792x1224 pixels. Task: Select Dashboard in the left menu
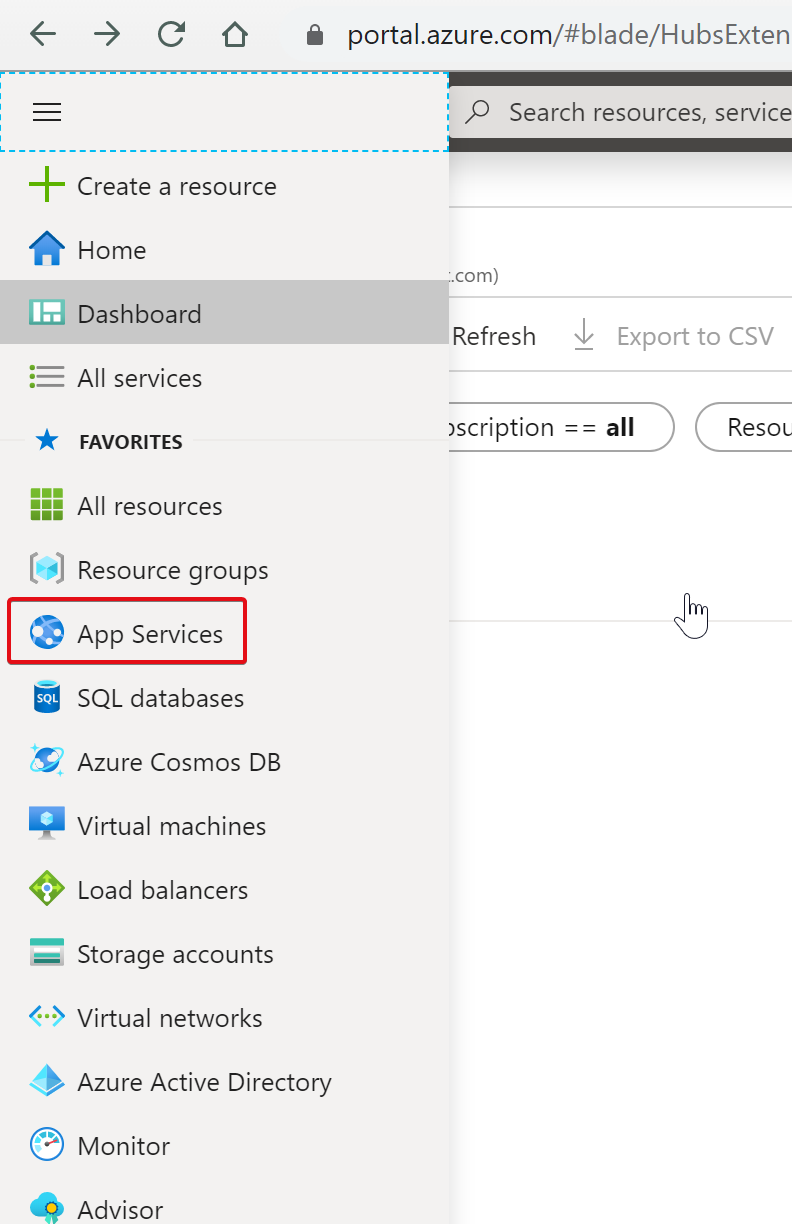pyautogui.click(x=139, y=314)
